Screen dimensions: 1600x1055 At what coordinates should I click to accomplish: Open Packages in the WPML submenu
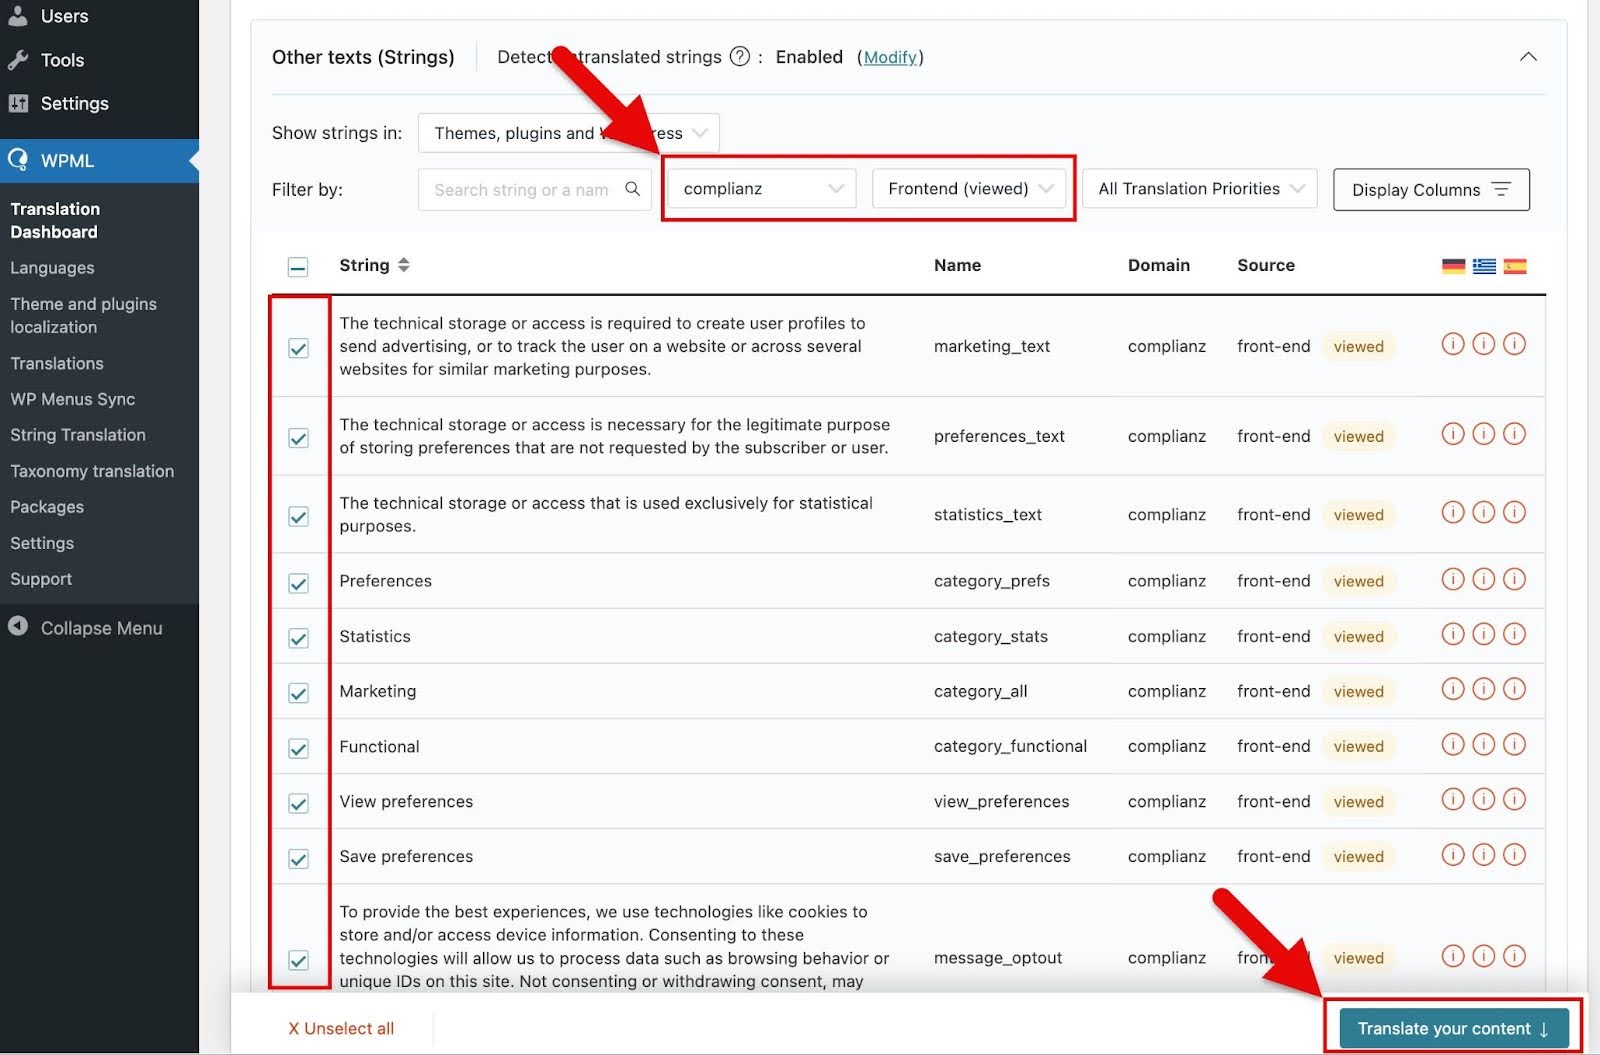tap(47, 507)
